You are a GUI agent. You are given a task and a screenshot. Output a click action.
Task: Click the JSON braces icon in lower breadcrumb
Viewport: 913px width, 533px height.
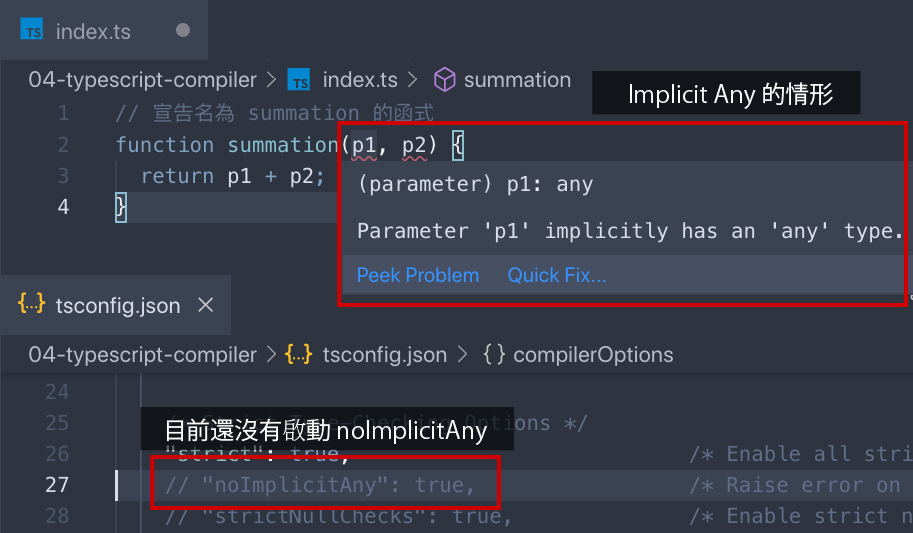pyautogui.click(x=299, y=354)
